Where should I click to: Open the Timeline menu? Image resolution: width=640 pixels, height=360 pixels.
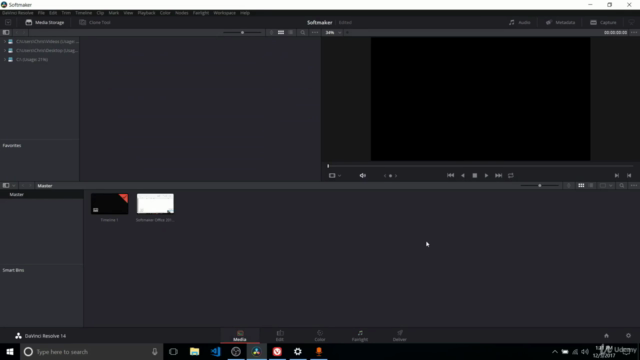(x=83, y=13)
